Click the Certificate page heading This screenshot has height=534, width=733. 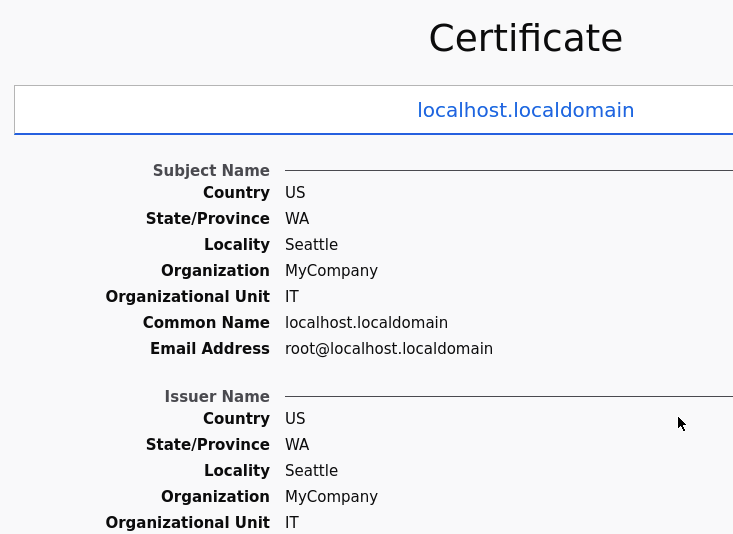click(525, 38)
